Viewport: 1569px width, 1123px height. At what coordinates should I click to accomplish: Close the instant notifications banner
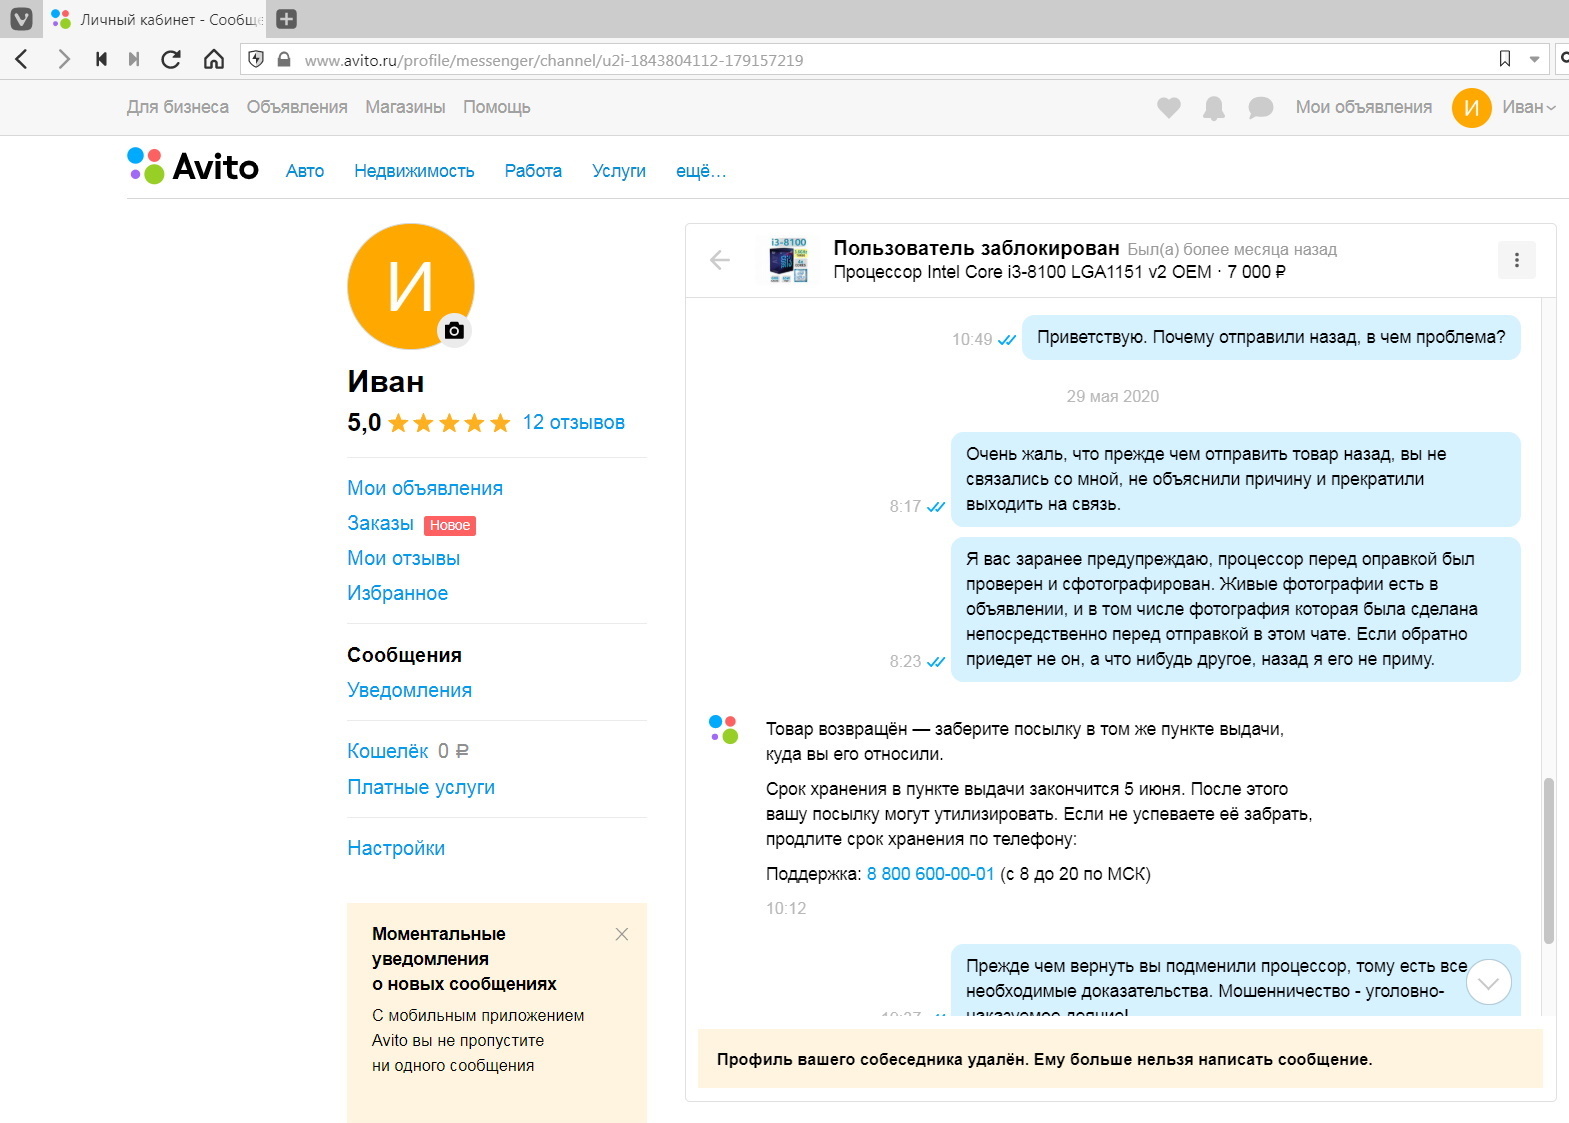click(622, 934)
